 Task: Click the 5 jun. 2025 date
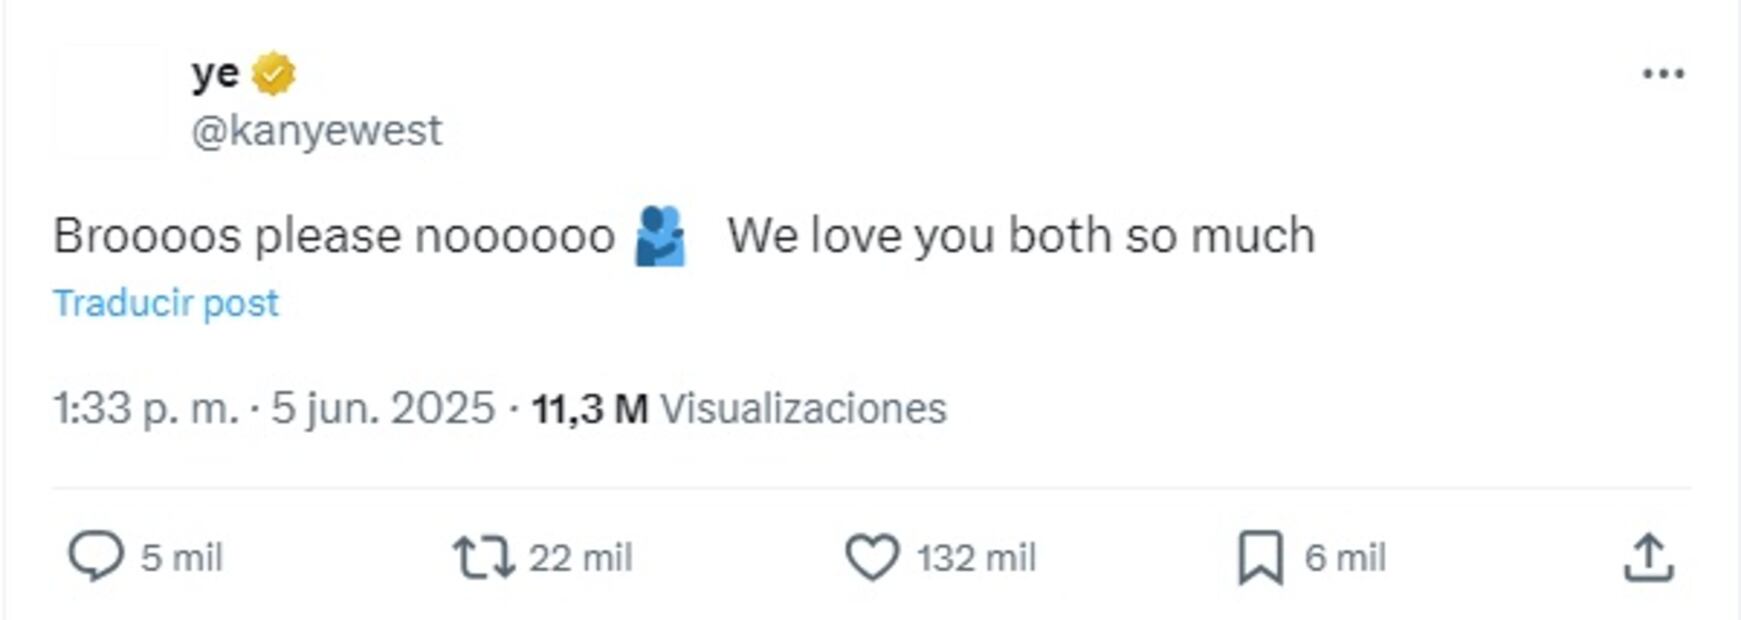[383, 408]
